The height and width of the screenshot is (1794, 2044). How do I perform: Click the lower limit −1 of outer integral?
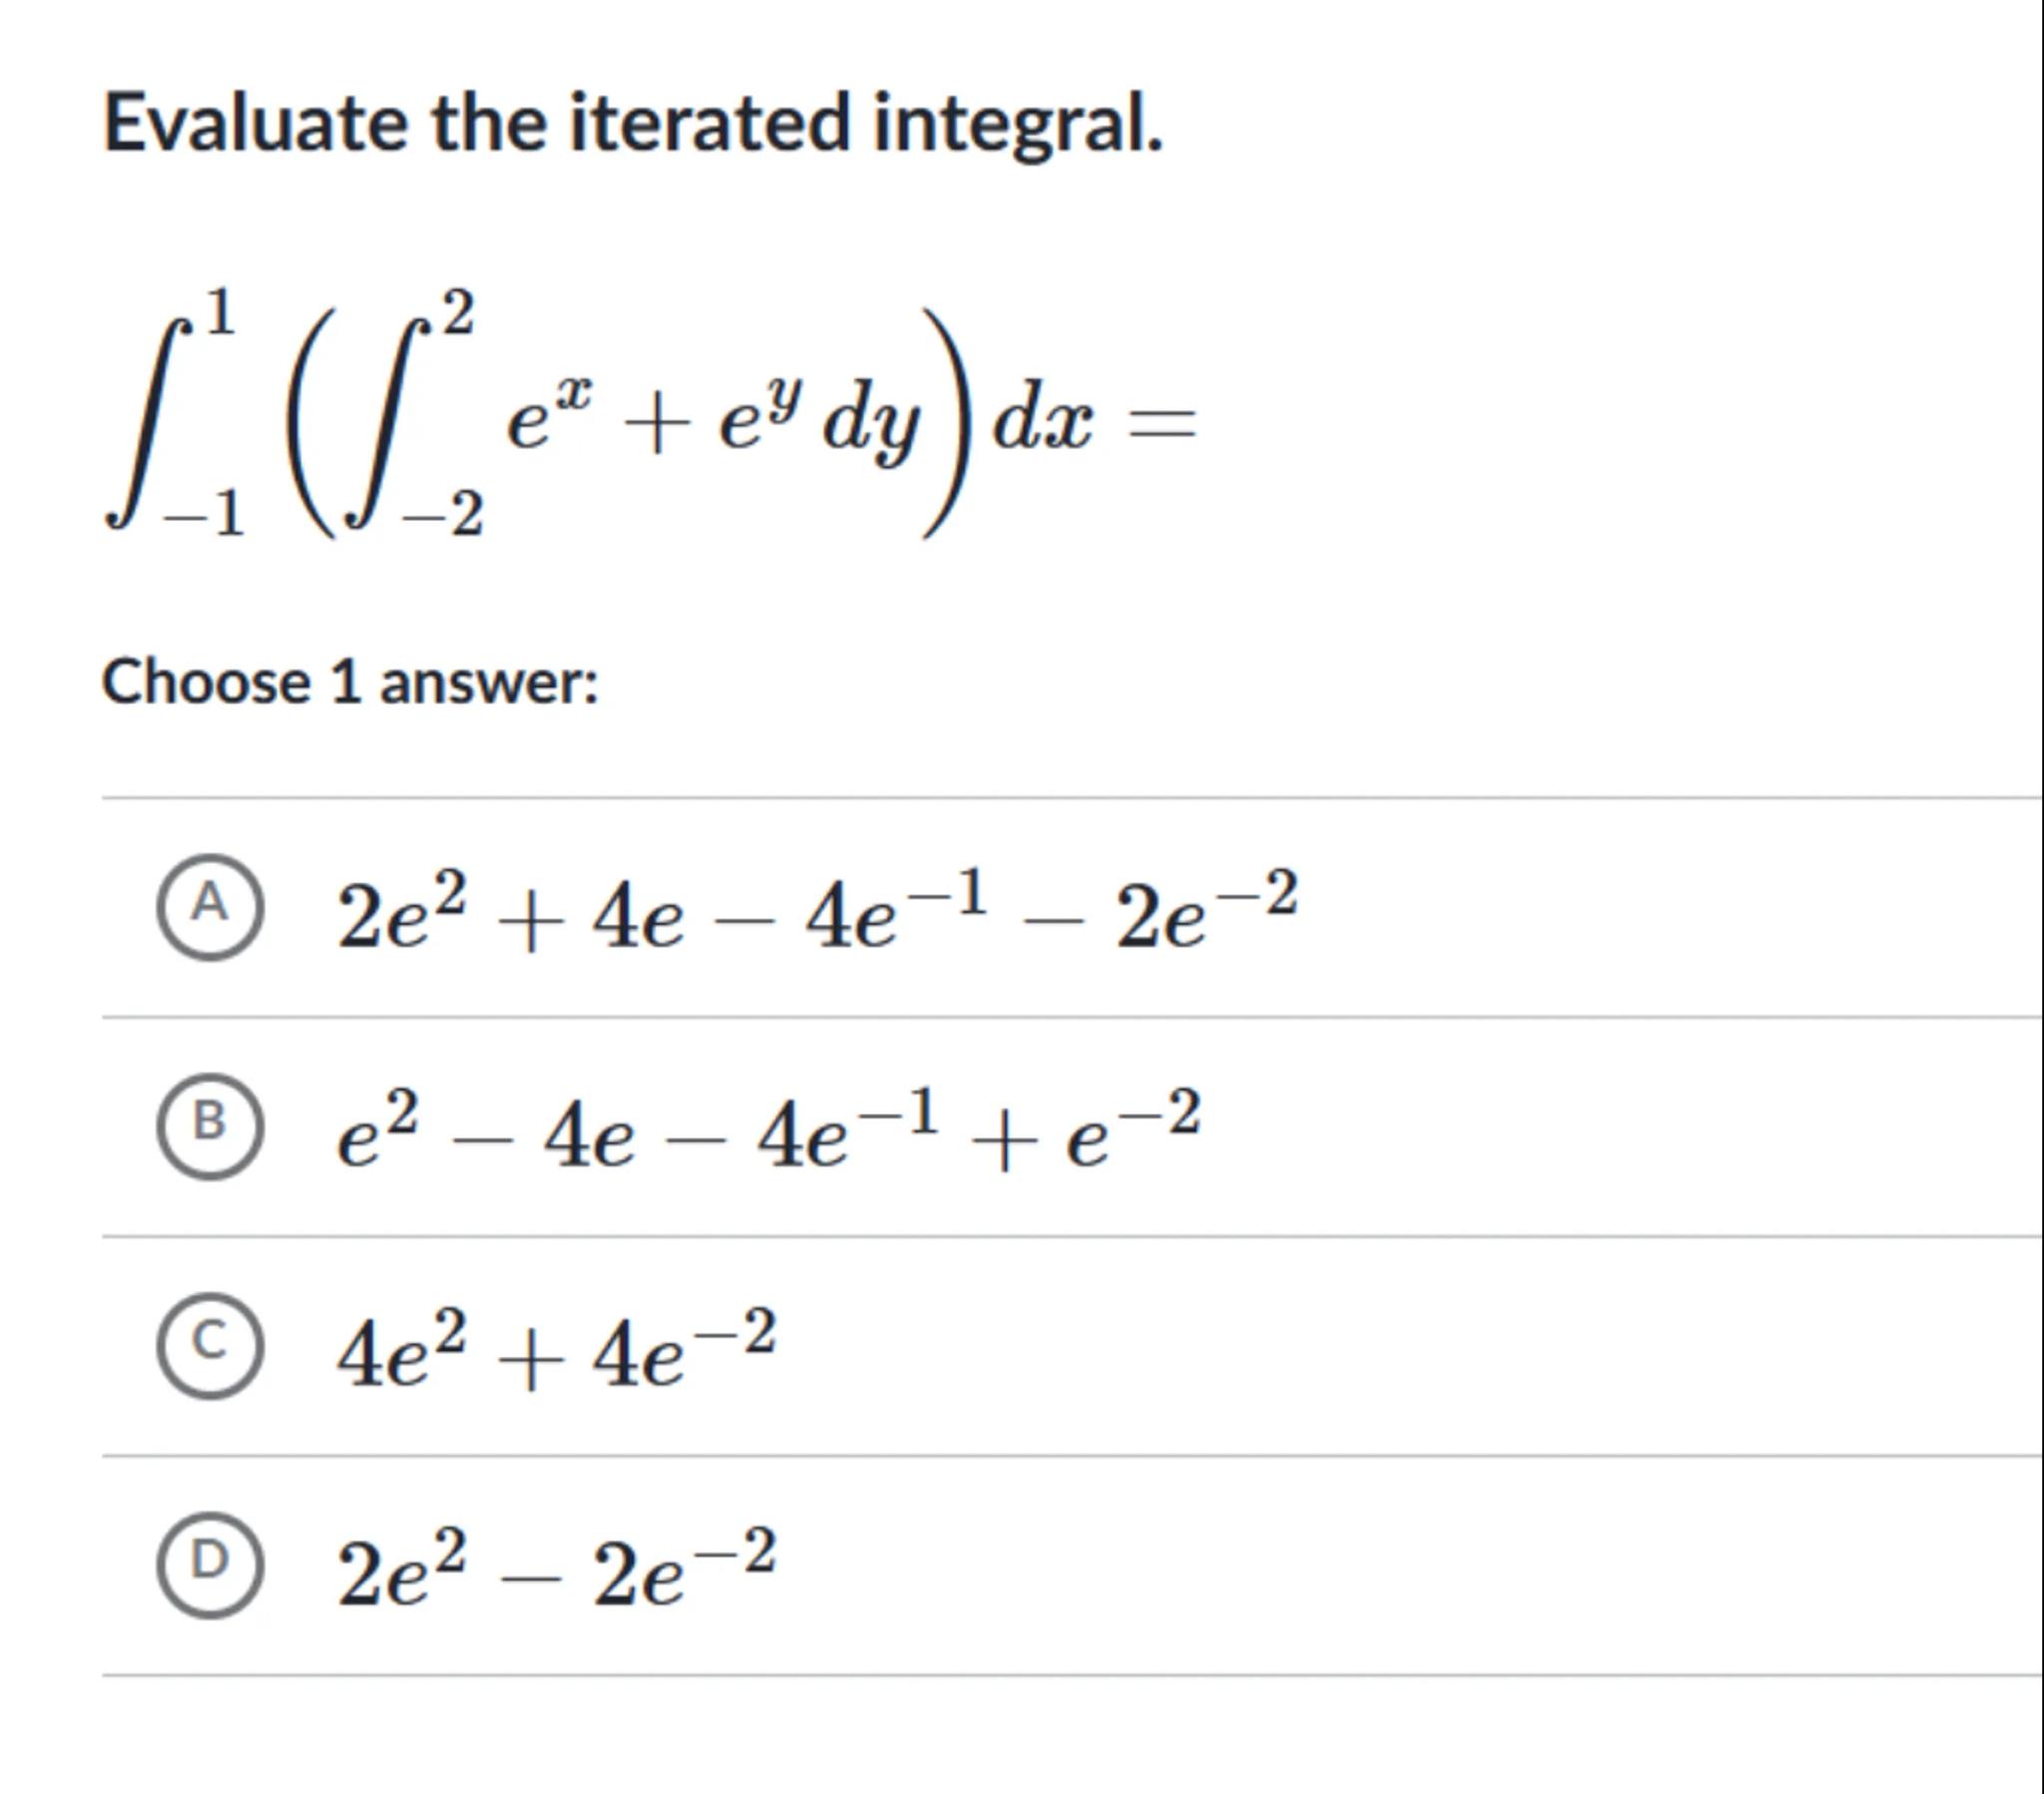click(x=204, y=515)
